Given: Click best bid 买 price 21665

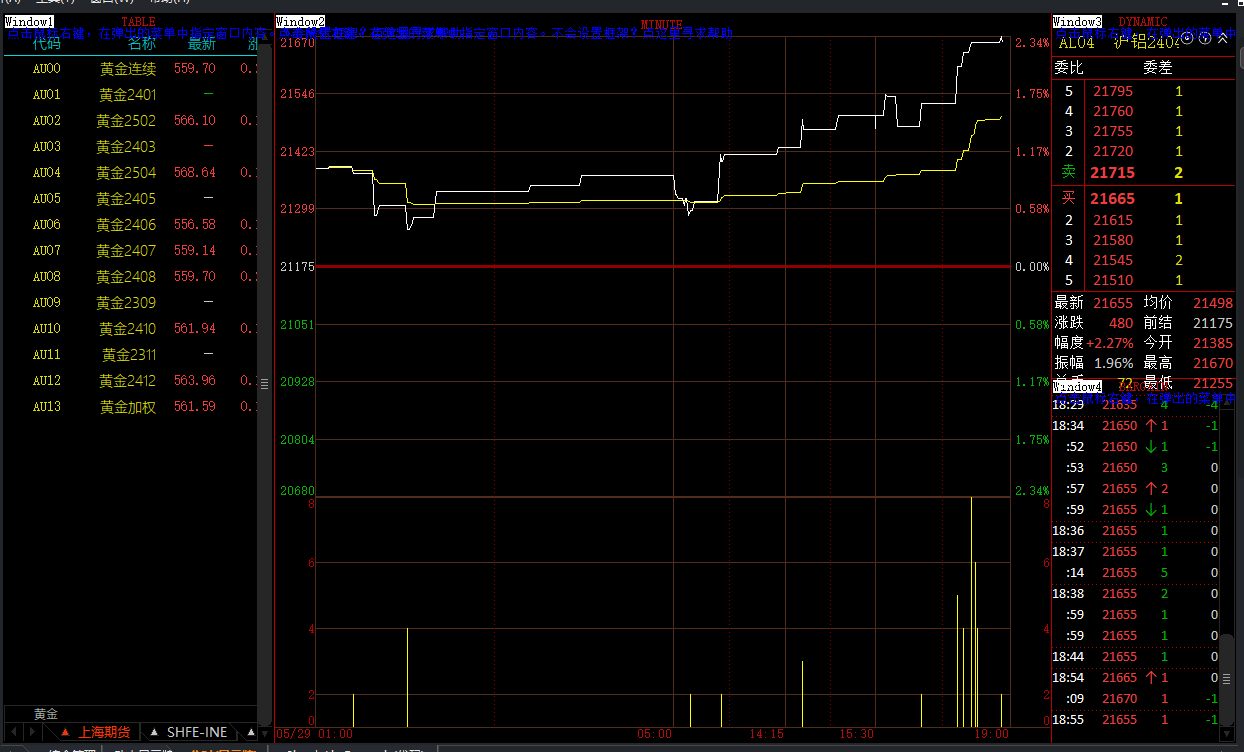Looking at the screenshot, I should 1112,199.
